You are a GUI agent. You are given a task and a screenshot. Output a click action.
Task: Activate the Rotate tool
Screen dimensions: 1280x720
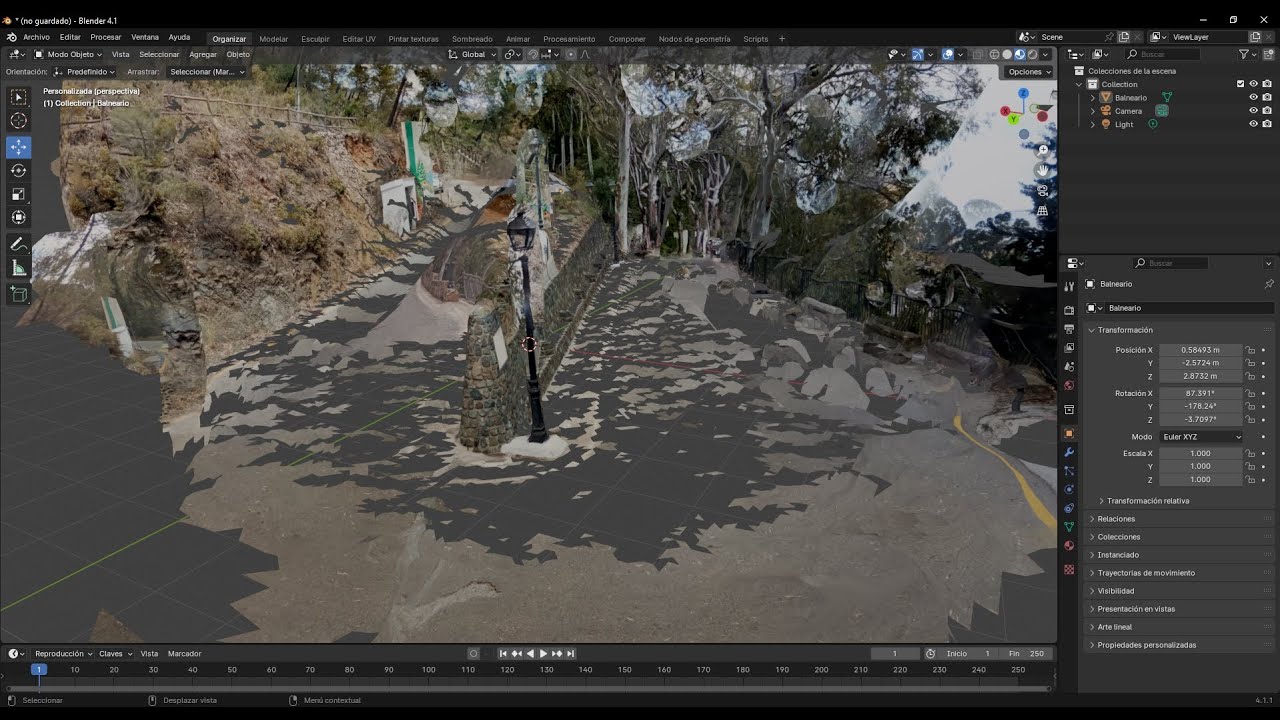point(19,170)
